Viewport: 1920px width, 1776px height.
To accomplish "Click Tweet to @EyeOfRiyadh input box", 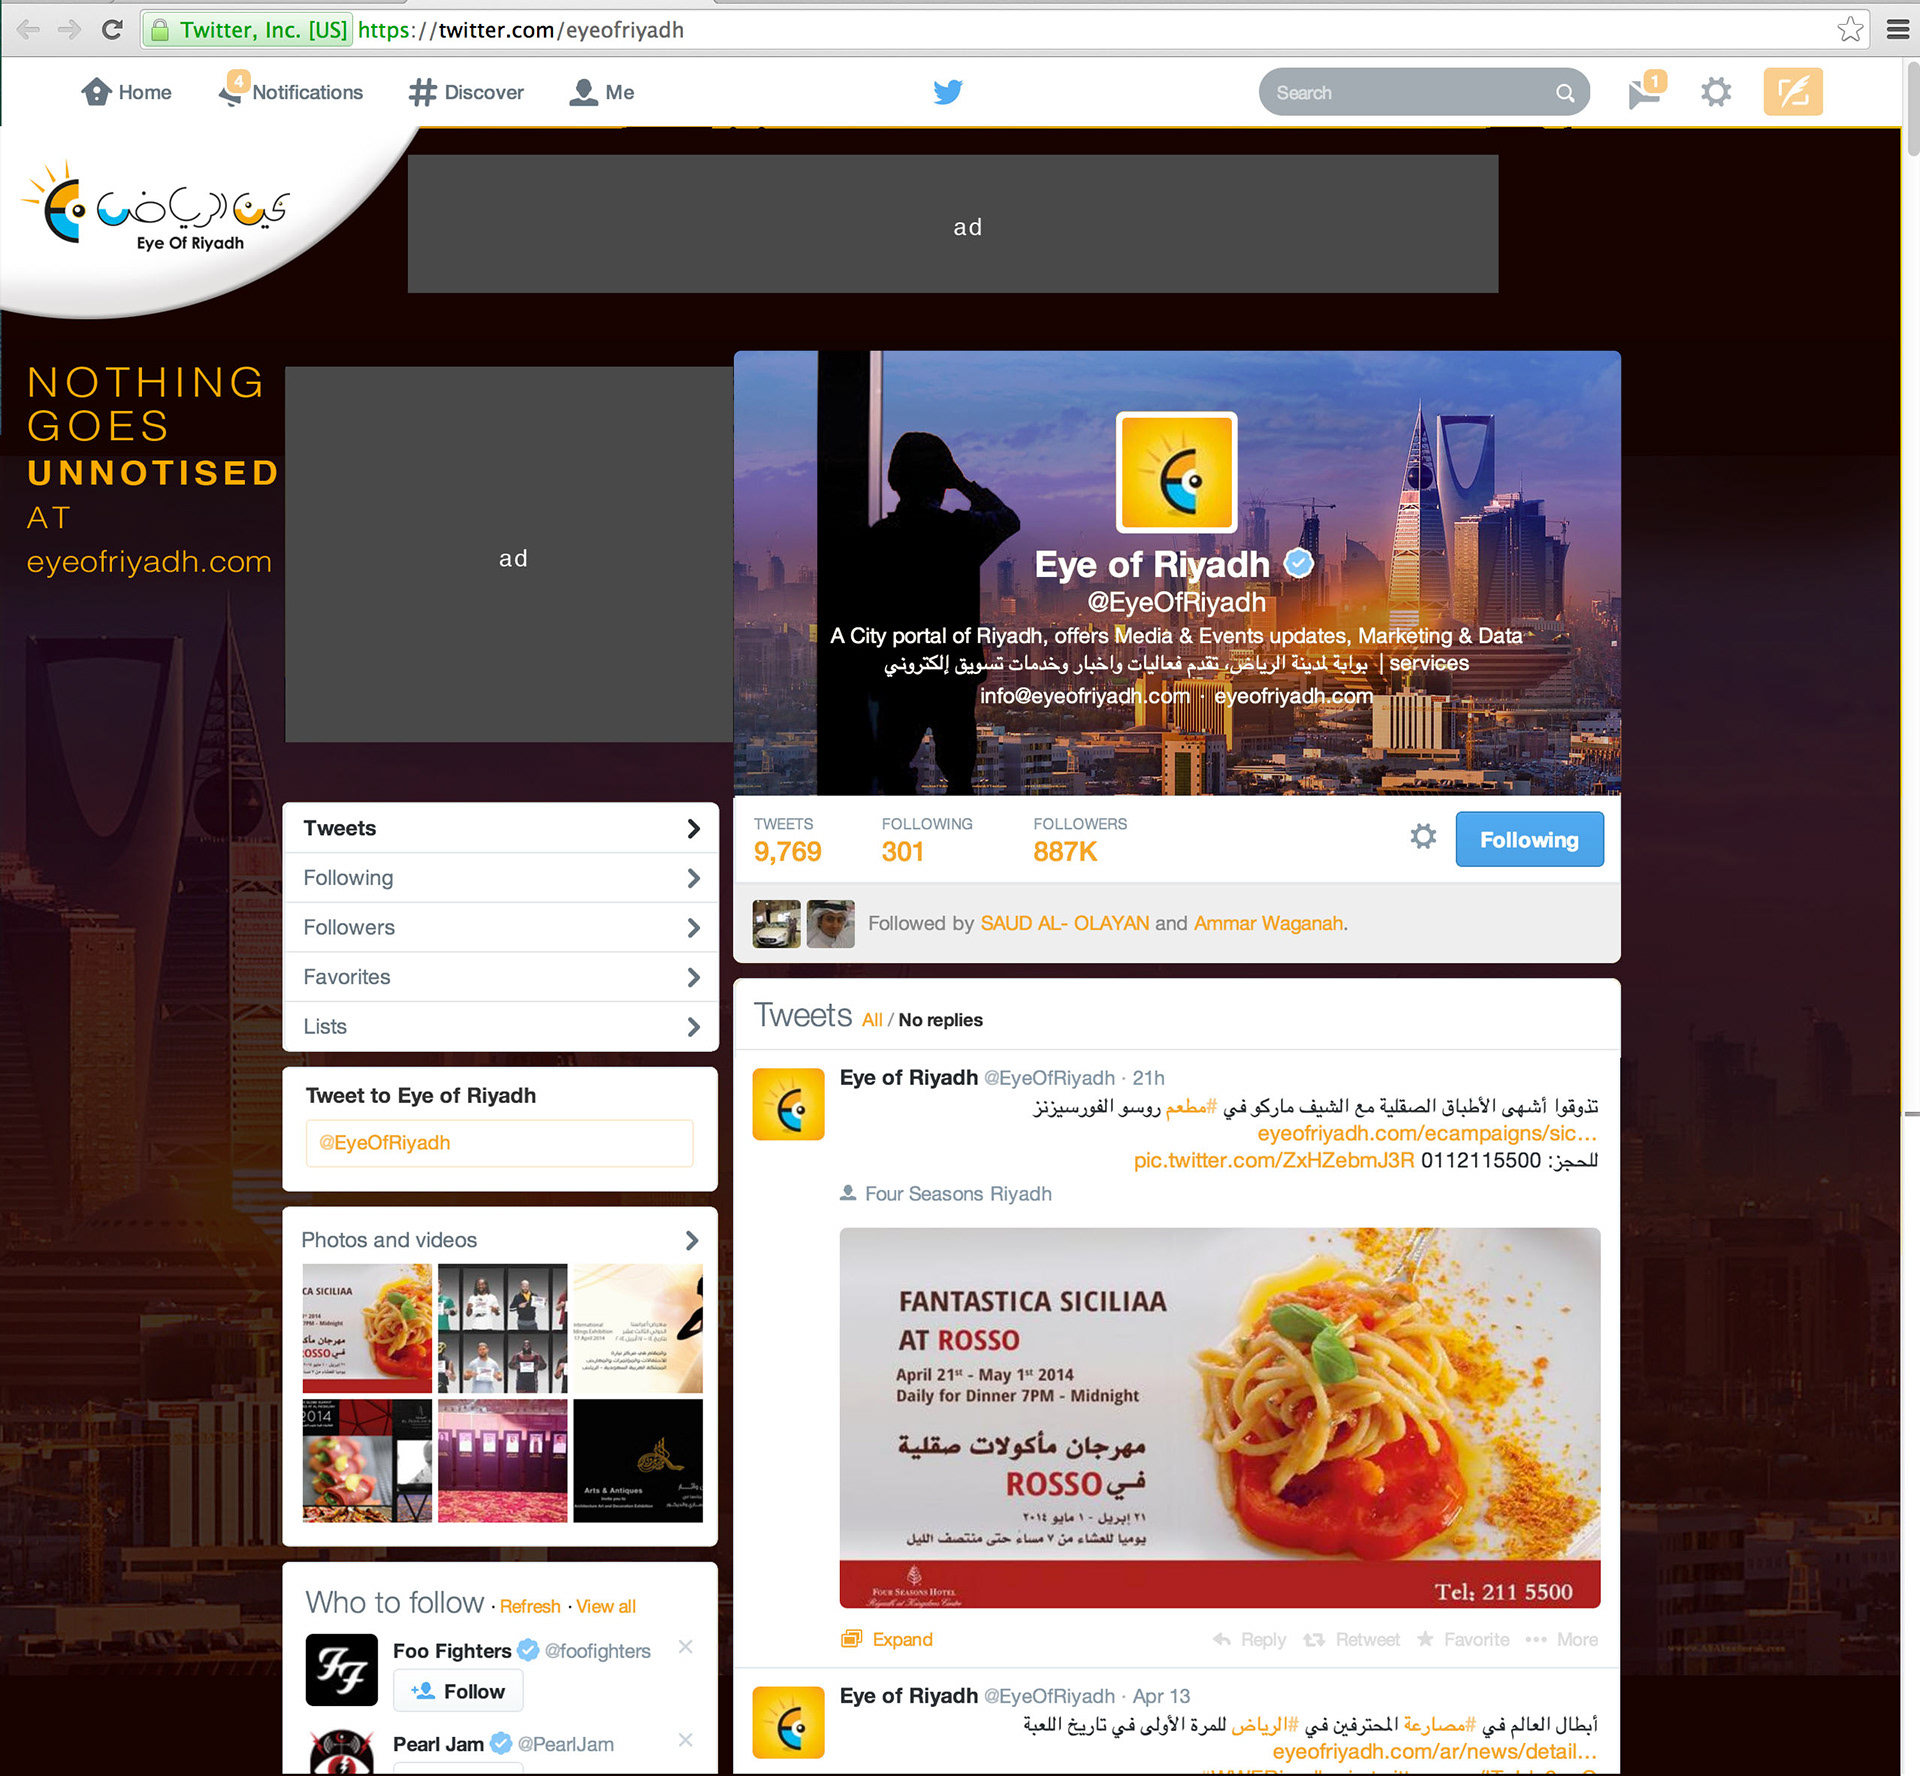I will (x=499, y=1143).
